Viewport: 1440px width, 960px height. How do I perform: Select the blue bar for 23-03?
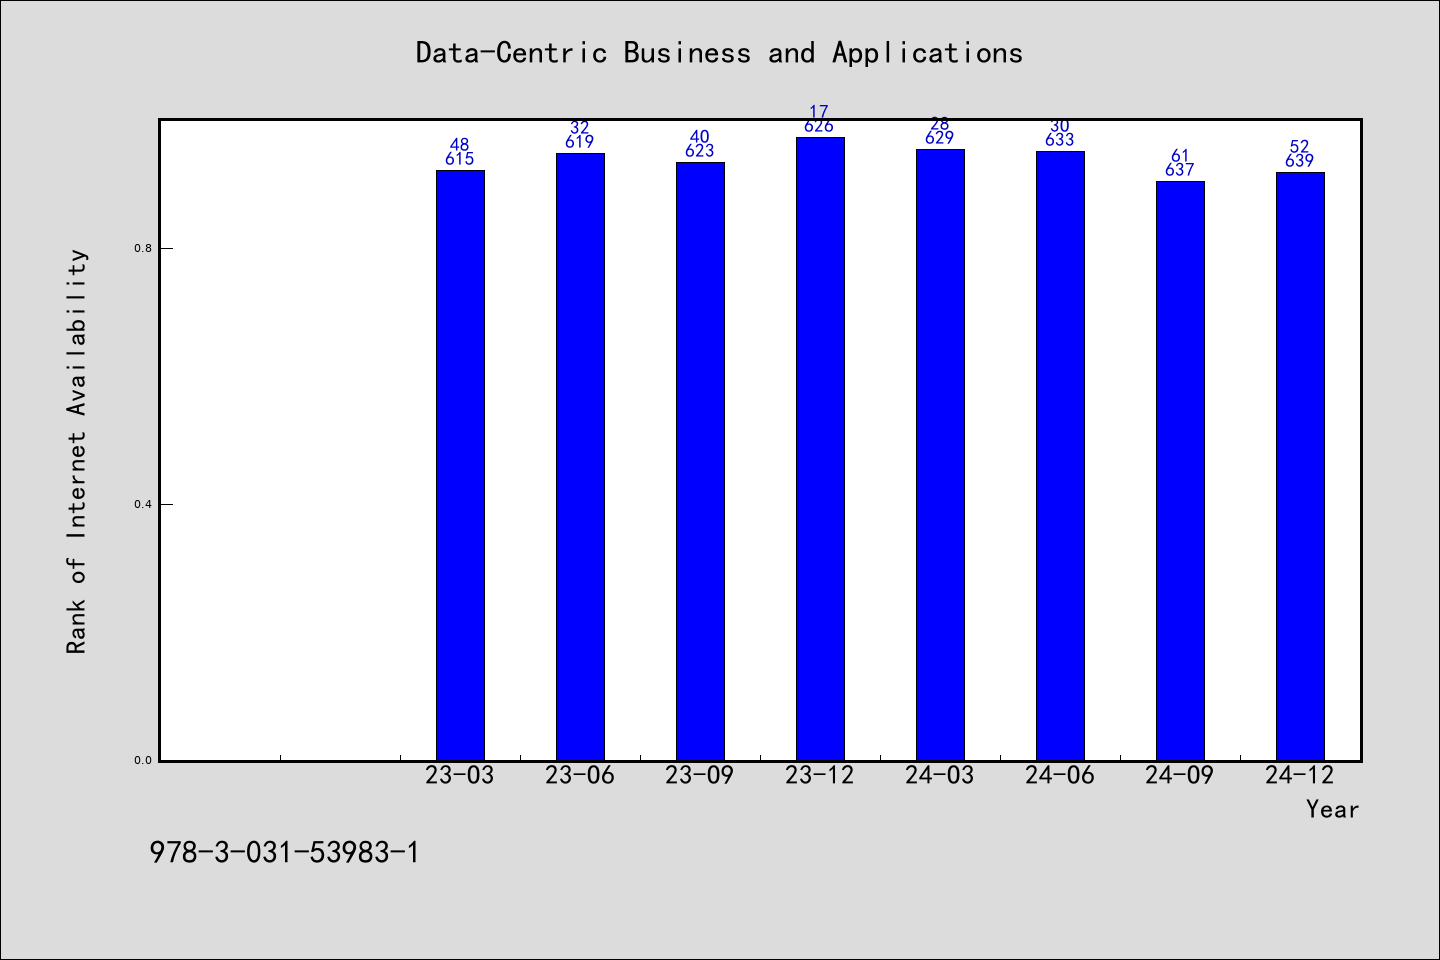tap(460, 465)
